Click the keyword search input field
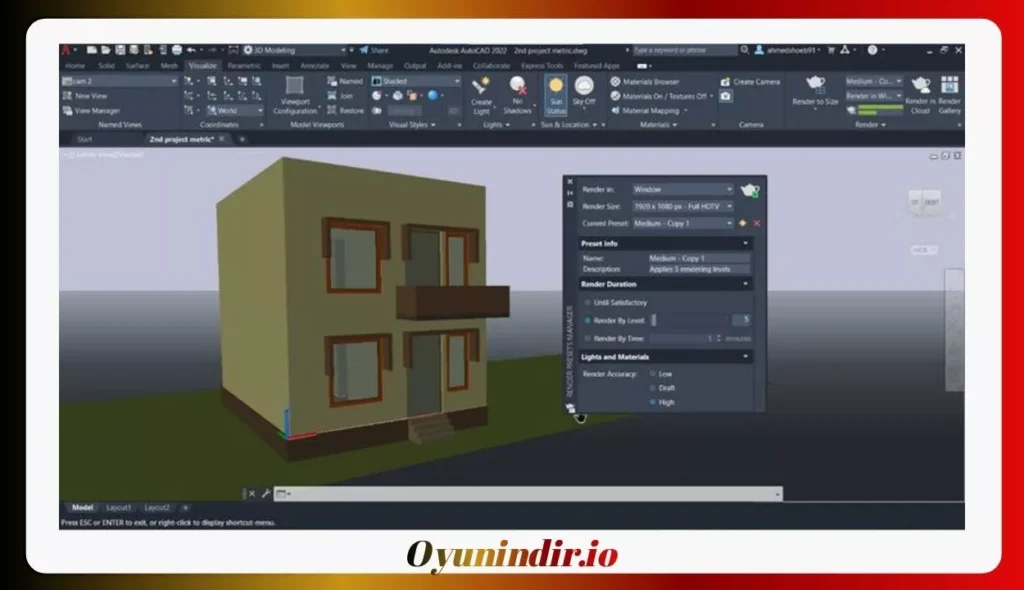The height and width of the screenshot is (590, 1024). (x=684, y=50)
